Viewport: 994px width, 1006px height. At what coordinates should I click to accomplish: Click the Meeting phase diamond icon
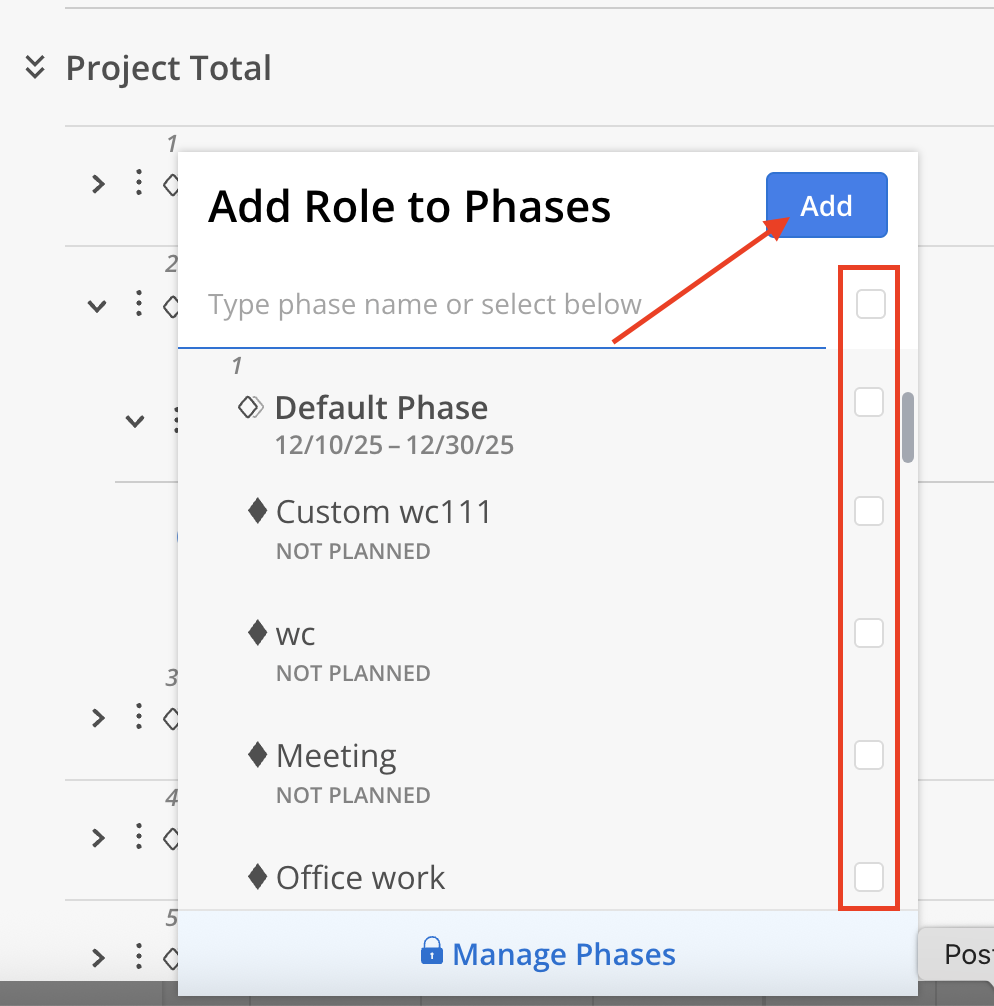(x=257, y=754)
